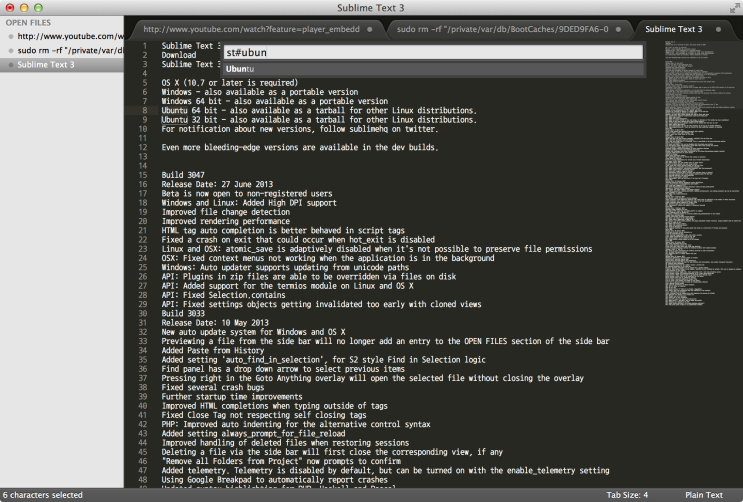Screen dimensions: 743x502
Task: Click 'Find panel has a drop down arrow' line
Action: pos(283,369)
